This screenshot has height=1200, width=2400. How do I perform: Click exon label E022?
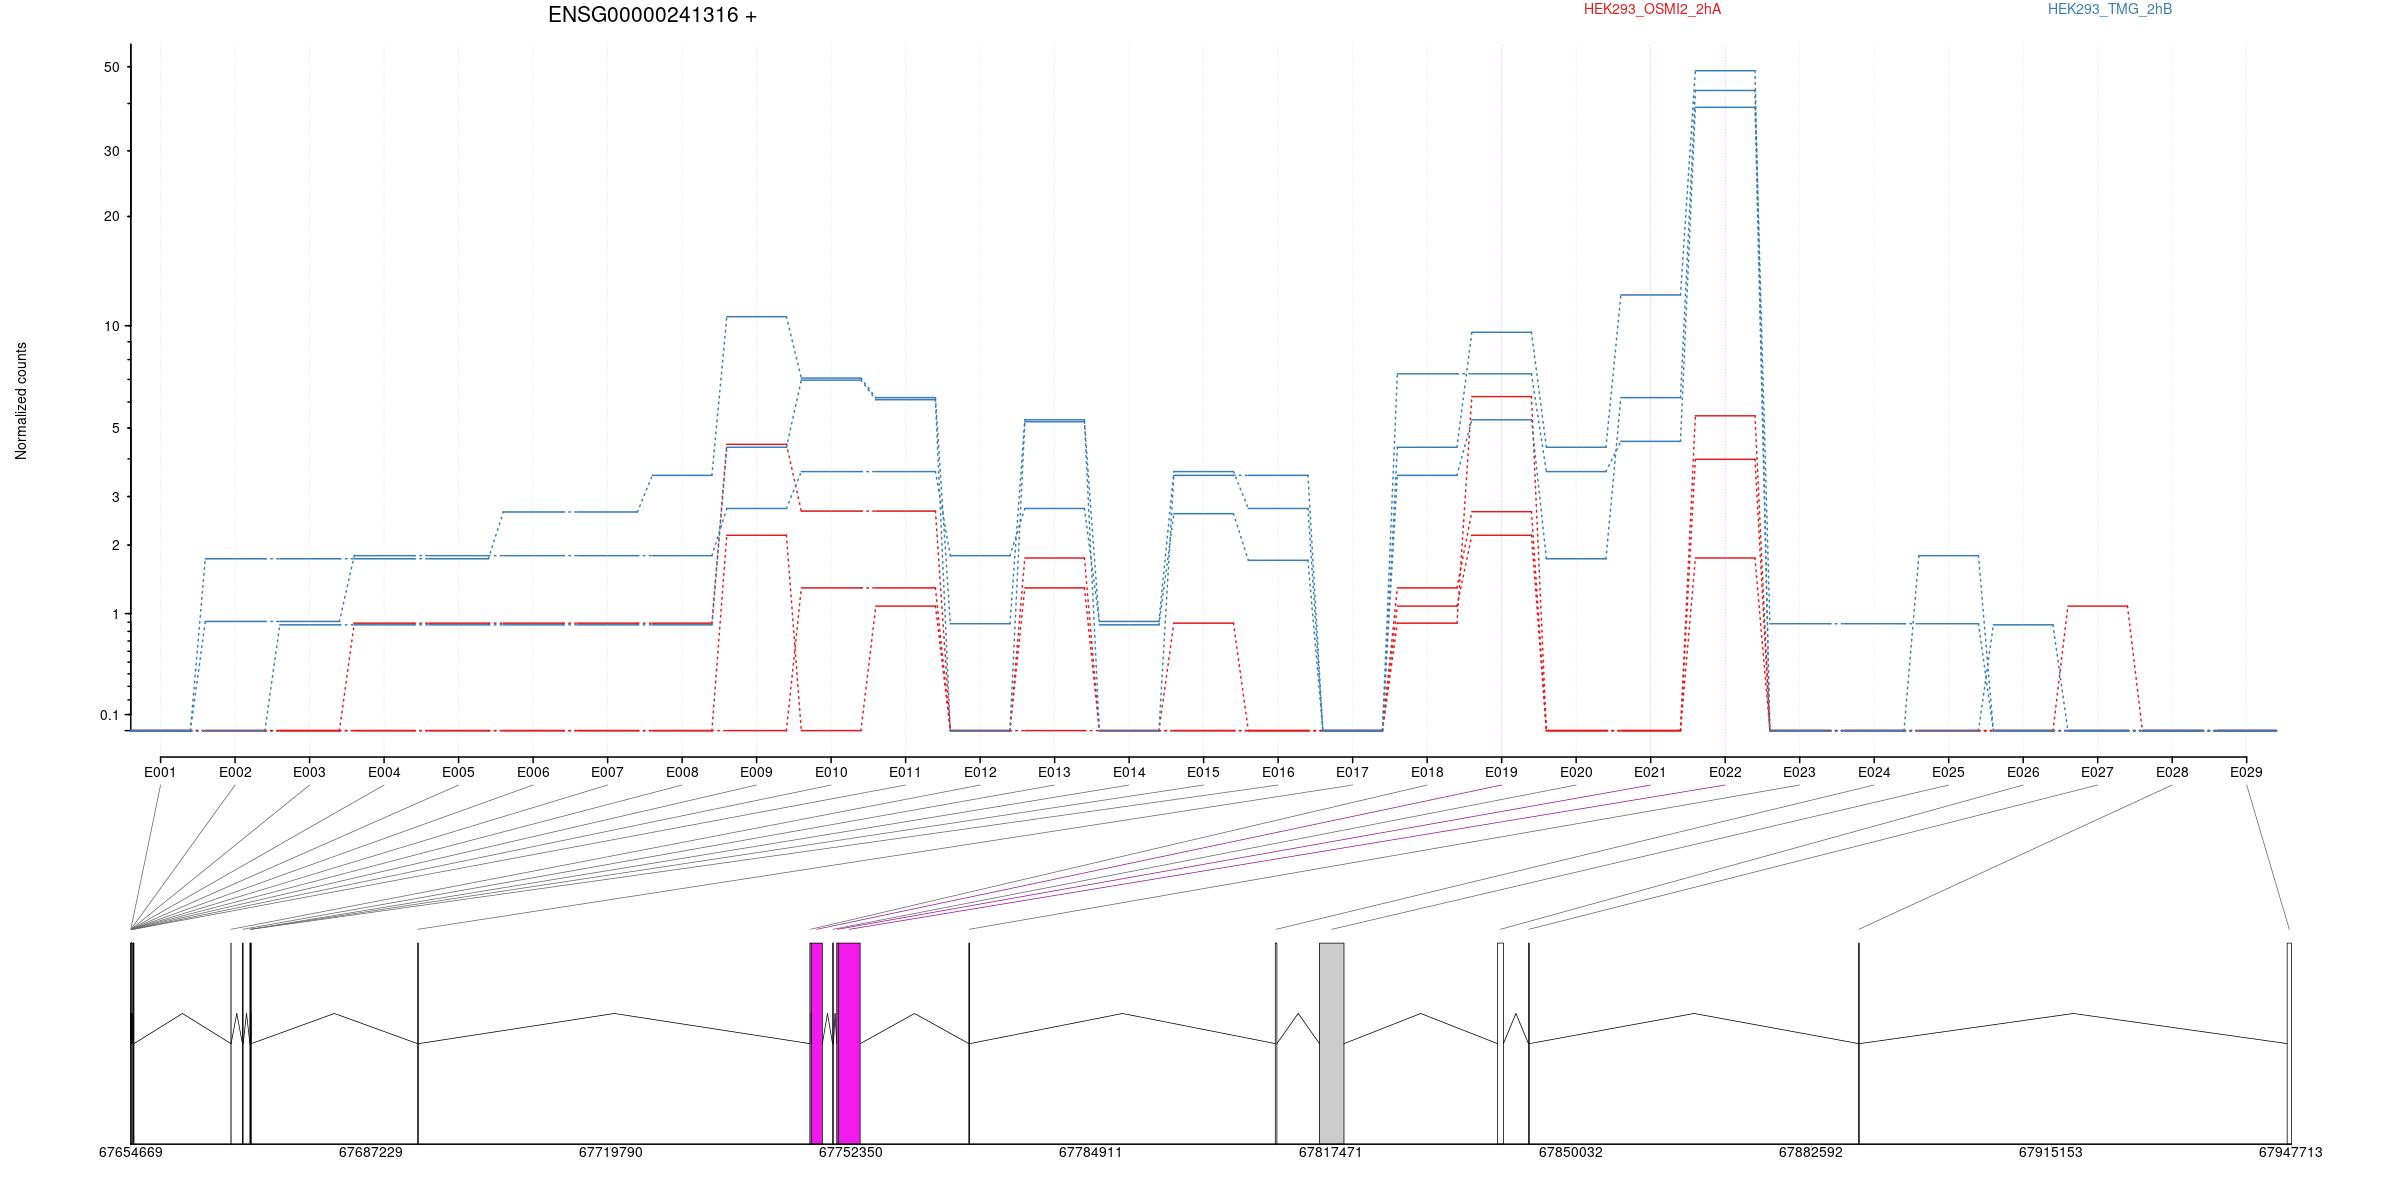tap(1725, 772)
